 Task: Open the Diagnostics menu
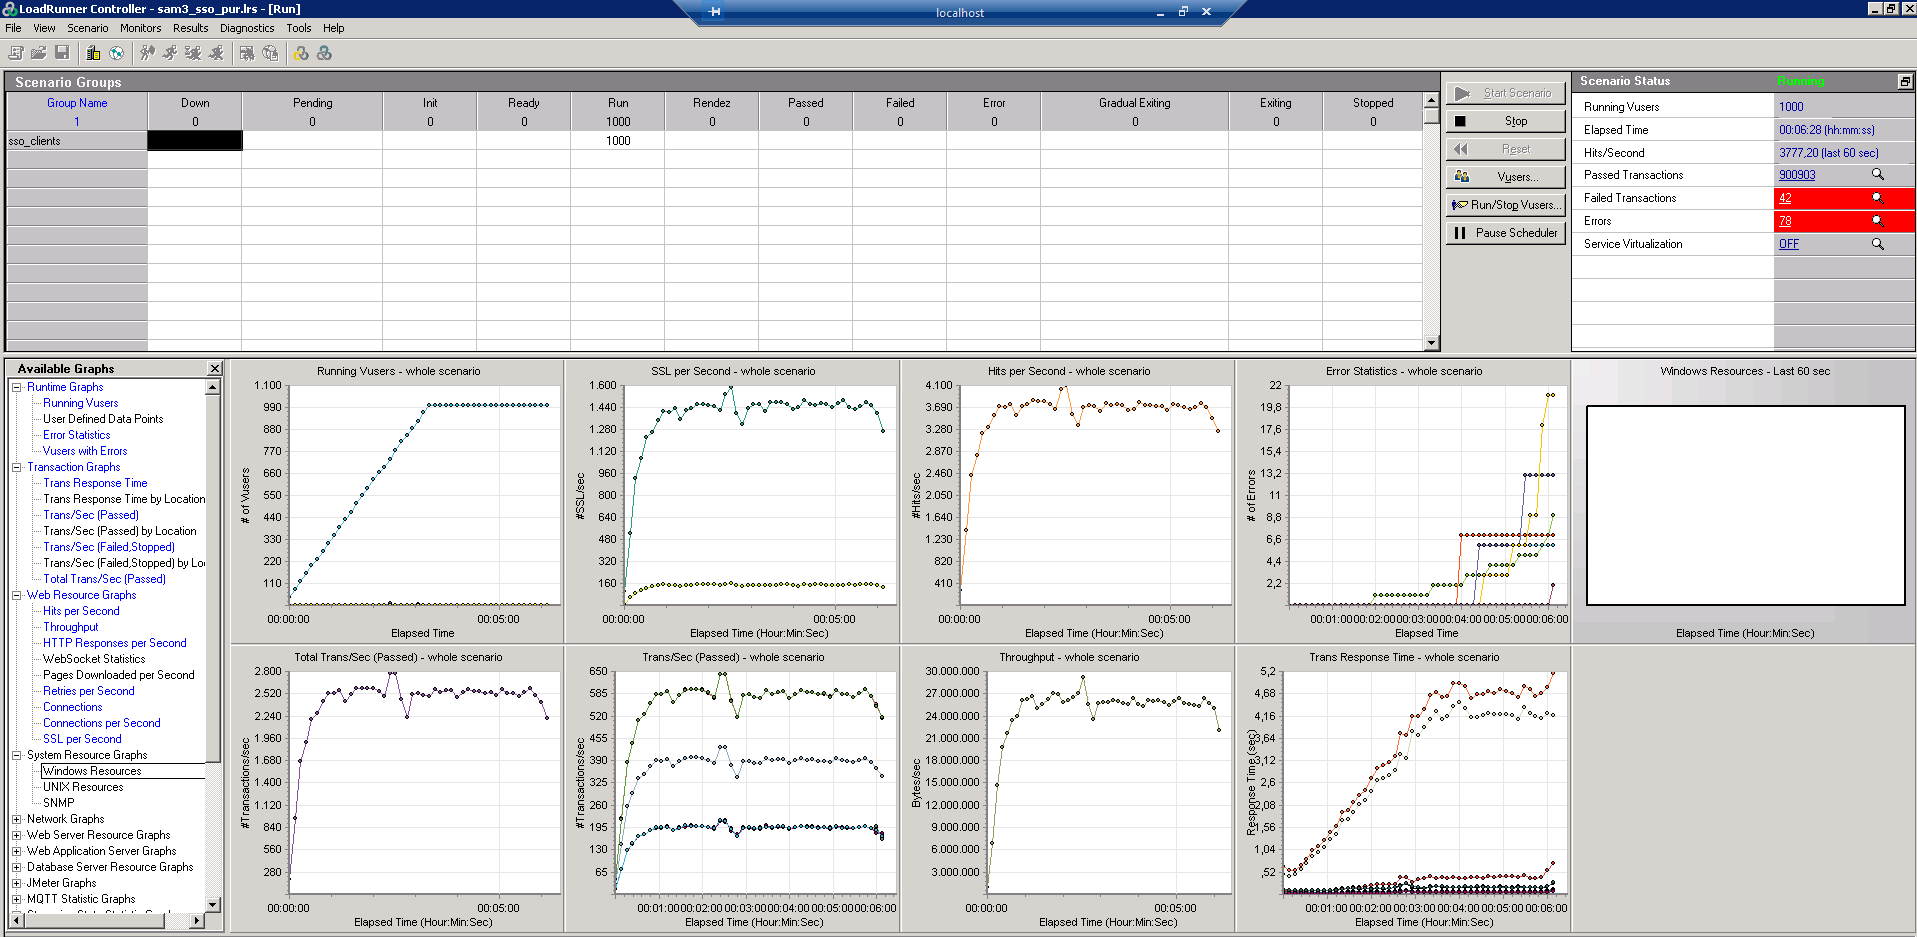[x=246, y=28]
